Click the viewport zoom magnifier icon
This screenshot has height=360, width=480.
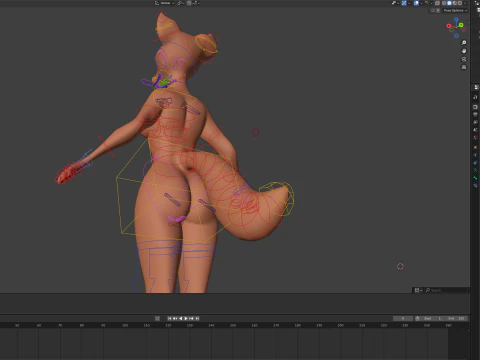pos(464,43)
